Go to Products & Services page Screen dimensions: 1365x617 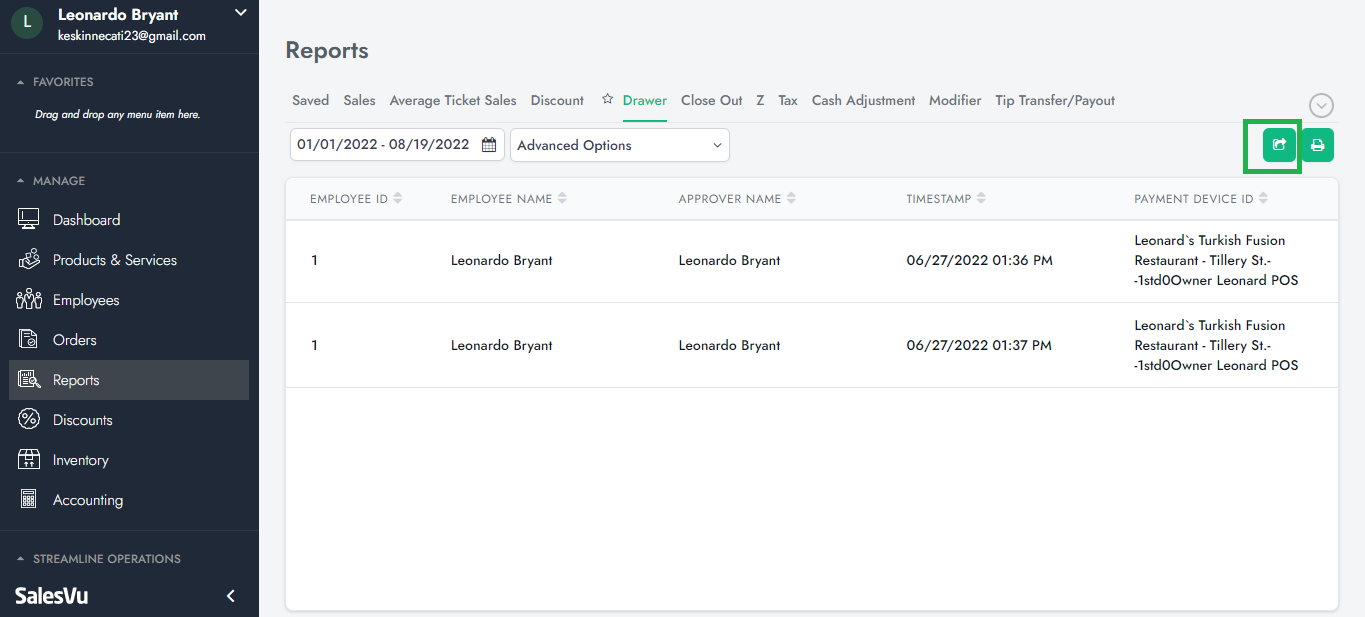tap(114, 260)
